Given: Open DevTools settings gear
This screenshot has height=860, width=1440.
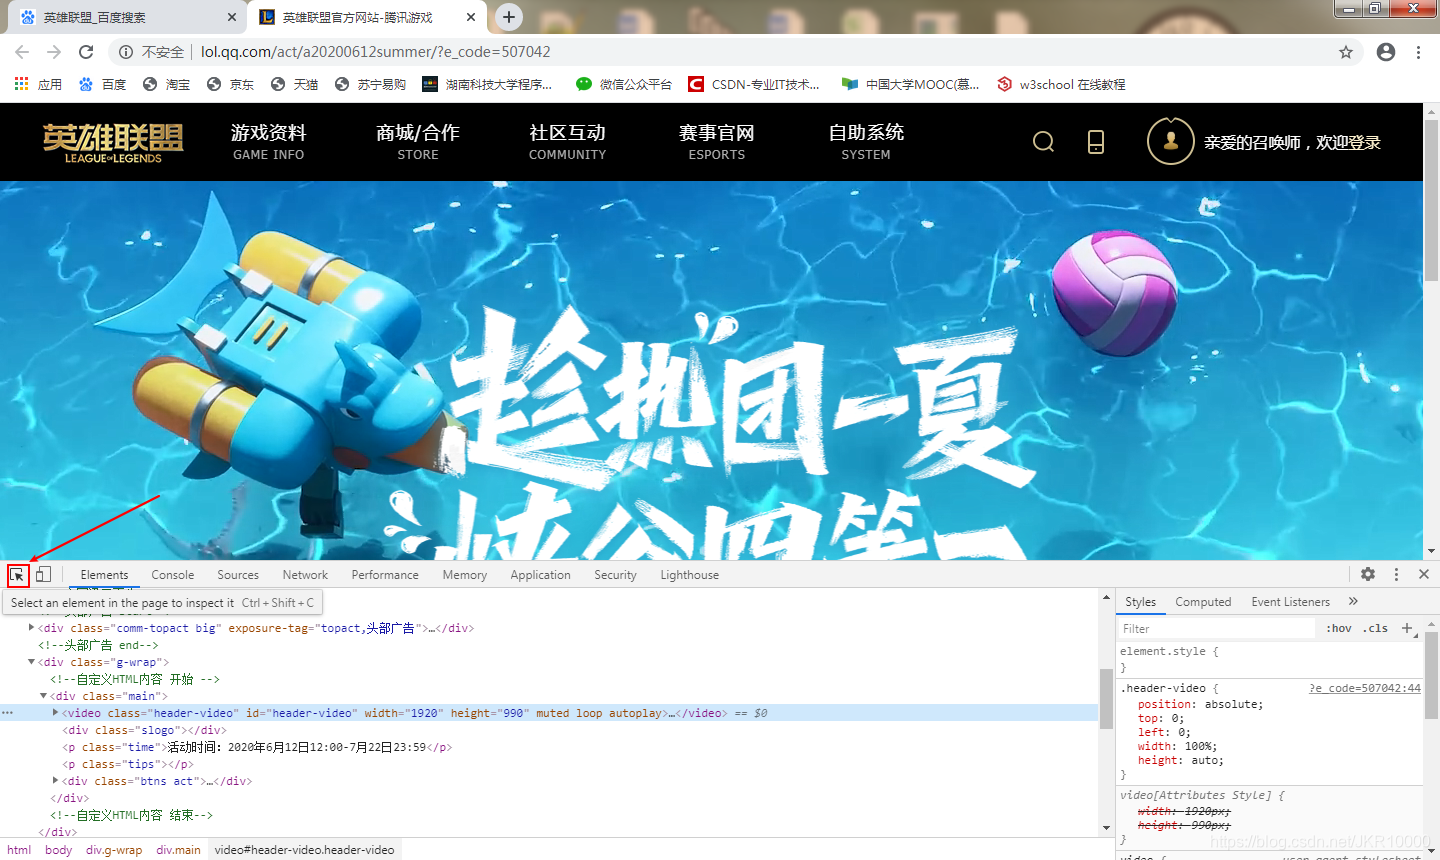Looking at the screenshot, I should (1368, 574).
